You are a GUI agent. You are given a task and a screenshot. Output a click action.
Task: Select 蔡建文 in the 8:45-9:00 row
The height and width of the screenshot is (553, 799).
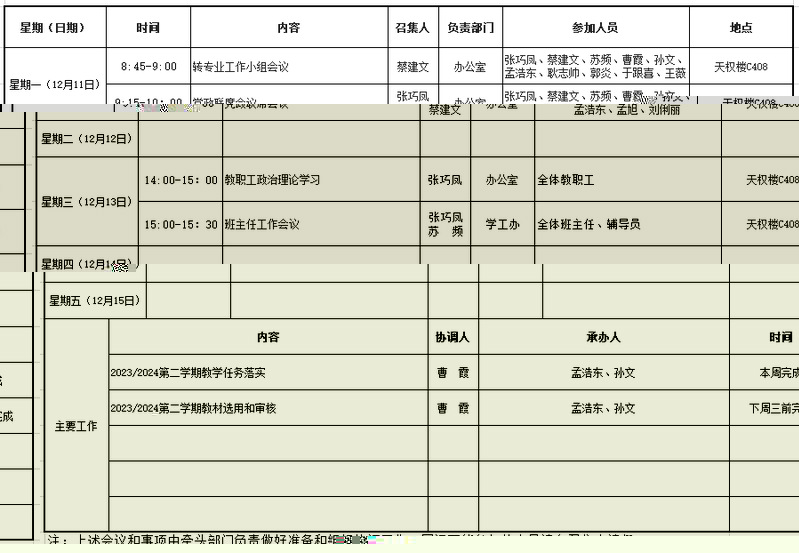tap(413, 66)
